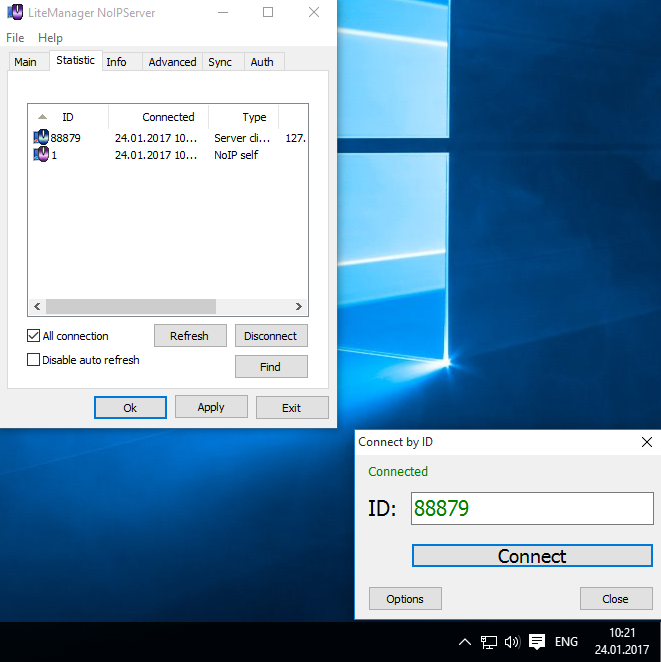Close the Connect by ID dialog with X
The height and width of the screenshot is (662, 661).
click(647, 442)
